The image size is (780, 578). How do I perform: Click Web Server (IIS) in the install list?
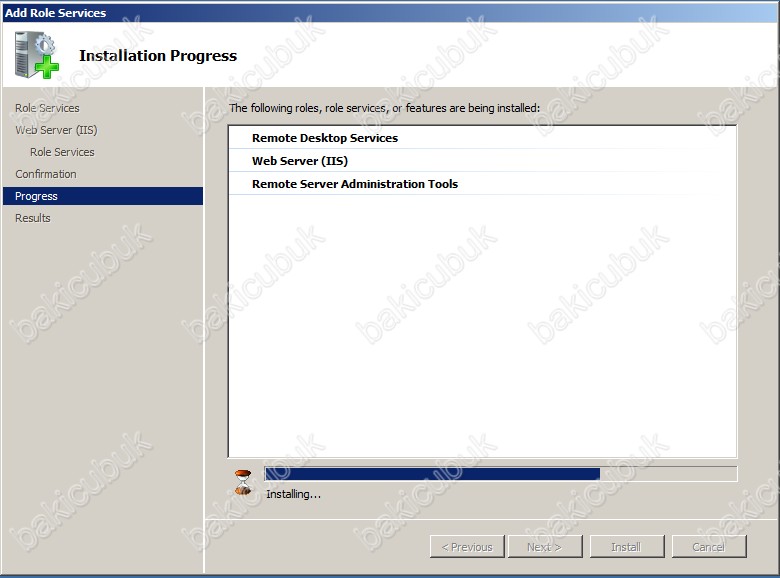click(x=300, y=161)
